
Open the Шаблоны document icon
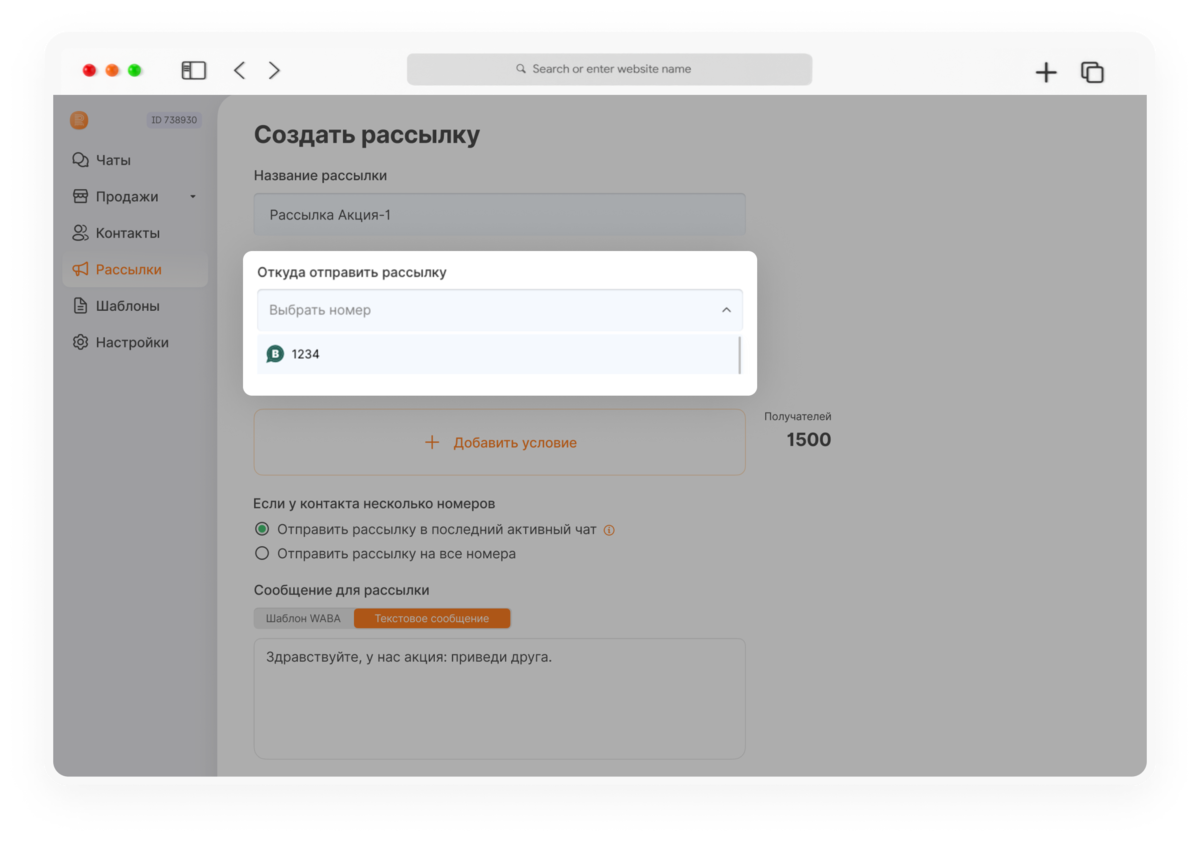click(x=80, y=306)
